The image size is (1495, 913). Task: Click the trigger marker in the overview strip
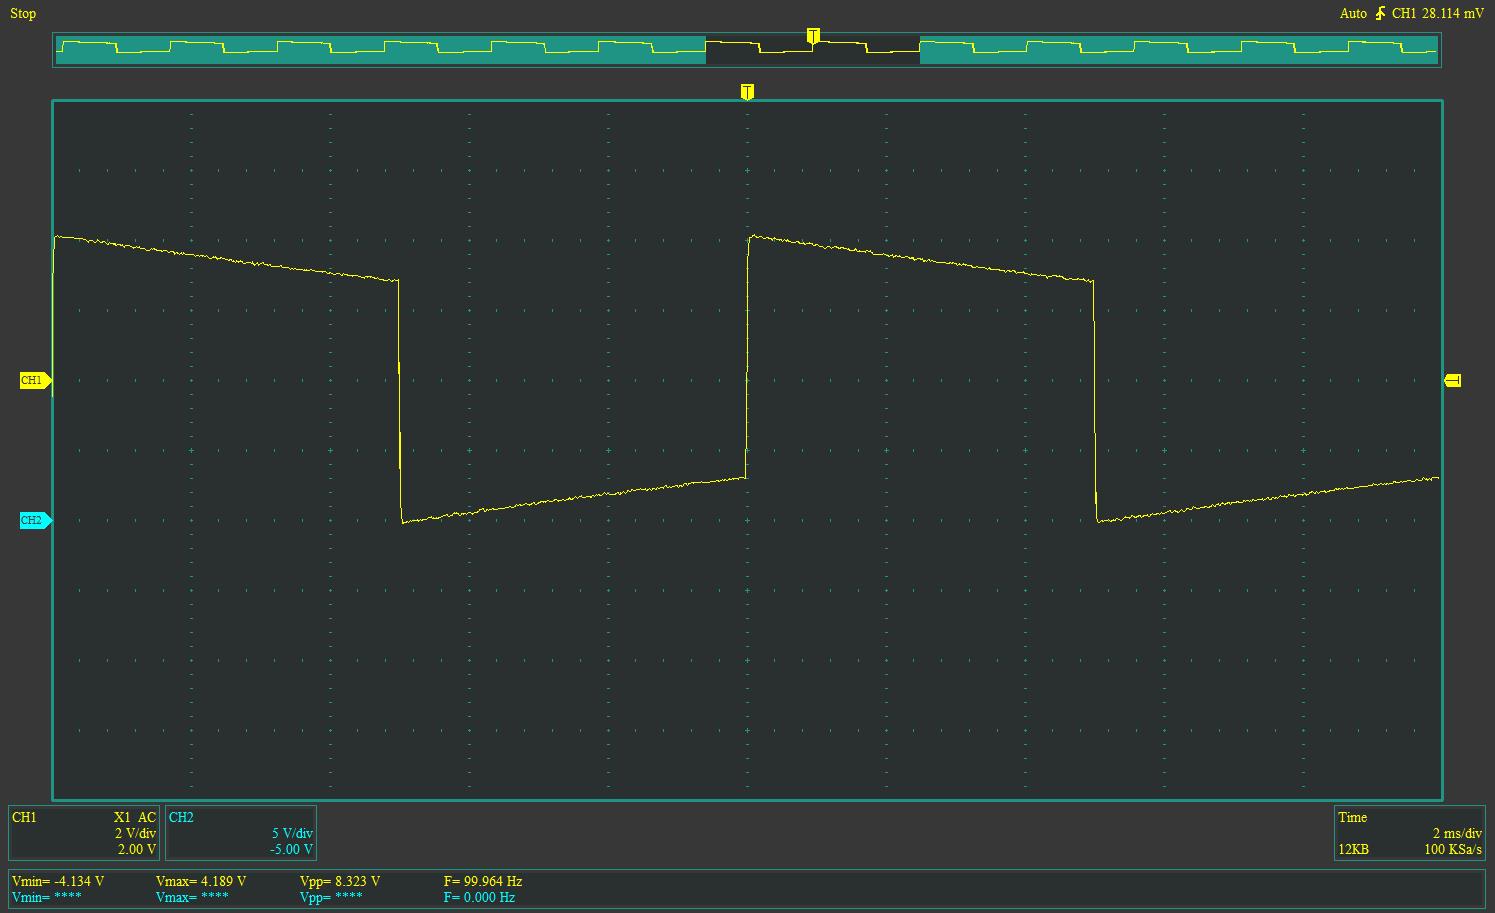click(x=813, y=37)
